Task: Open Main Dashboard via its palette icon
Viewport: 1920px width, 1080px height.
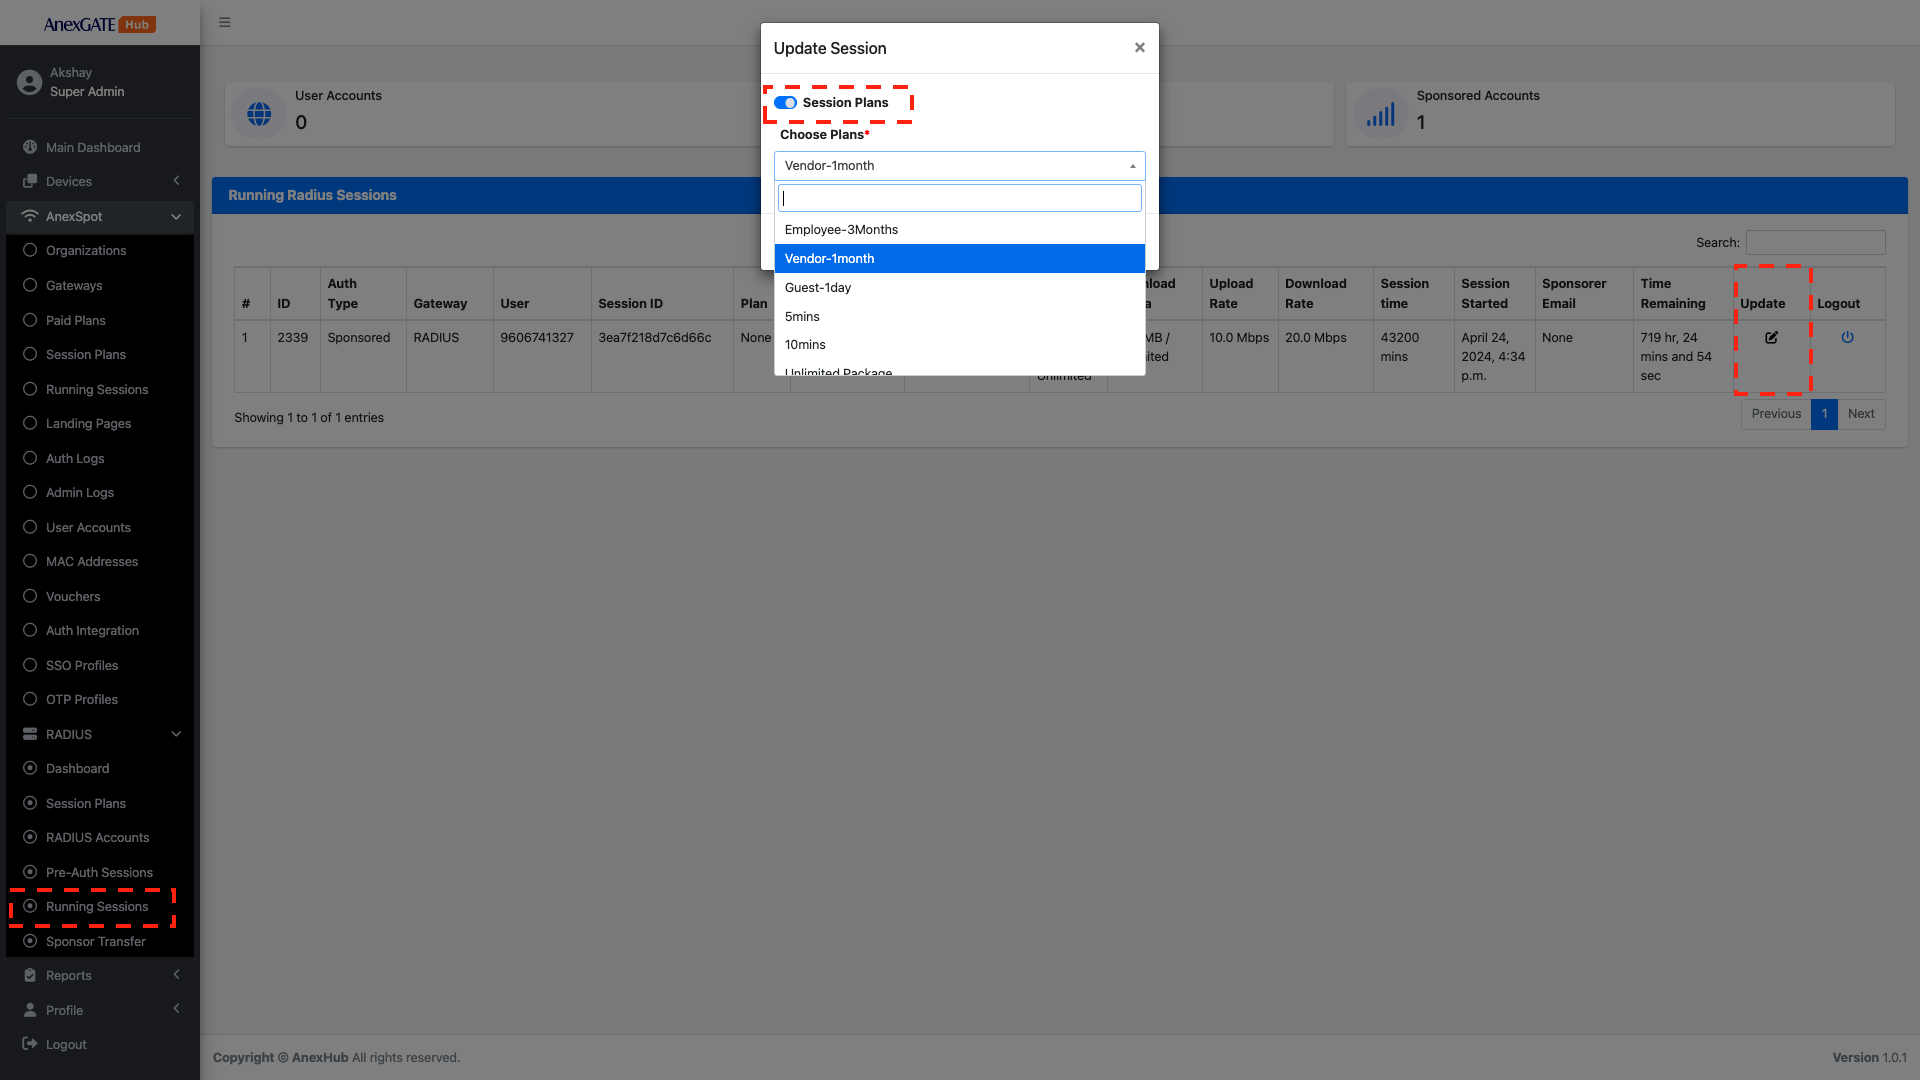Action: [30, 147]
